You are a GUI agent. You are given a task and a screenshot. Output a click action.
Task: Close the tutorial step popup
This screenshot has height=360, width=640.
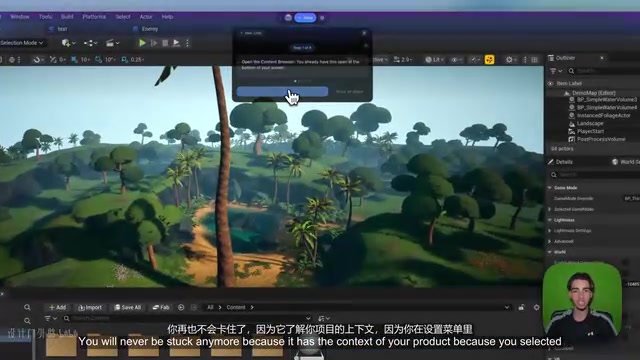pyautogui.click(x=364, y=33)
